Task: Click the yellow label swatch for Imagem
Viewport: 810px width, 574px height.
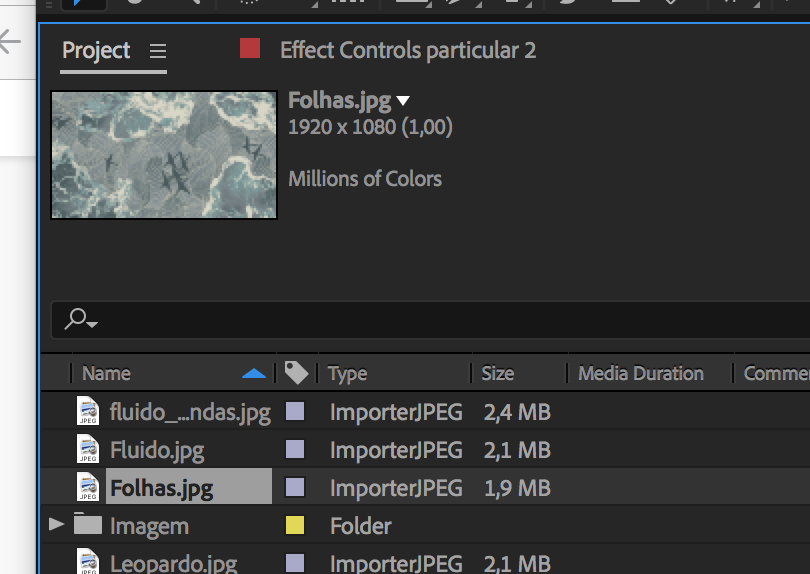Action: pos(295,525)
